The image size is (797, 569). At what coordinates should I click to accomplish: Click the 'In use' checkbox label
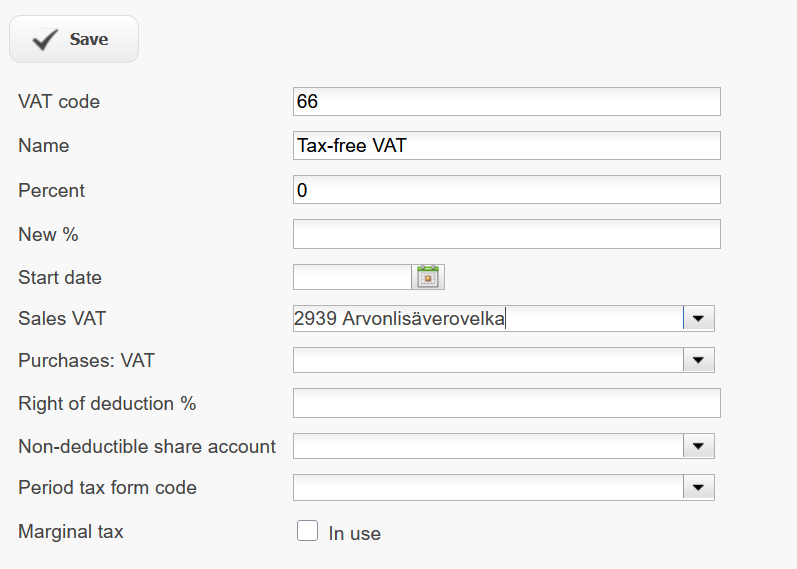(354, 533)
